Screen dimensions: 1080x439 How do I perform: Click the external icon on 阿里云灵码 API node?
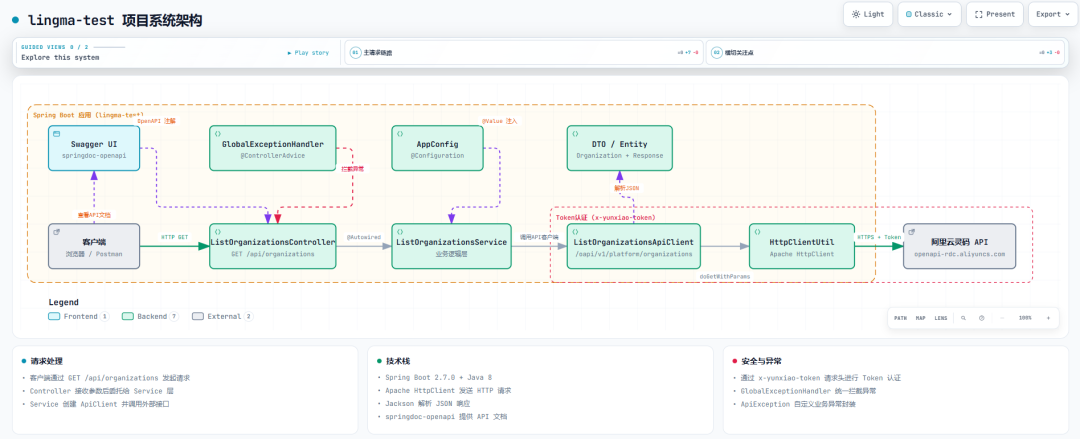(x=912, y=232)
